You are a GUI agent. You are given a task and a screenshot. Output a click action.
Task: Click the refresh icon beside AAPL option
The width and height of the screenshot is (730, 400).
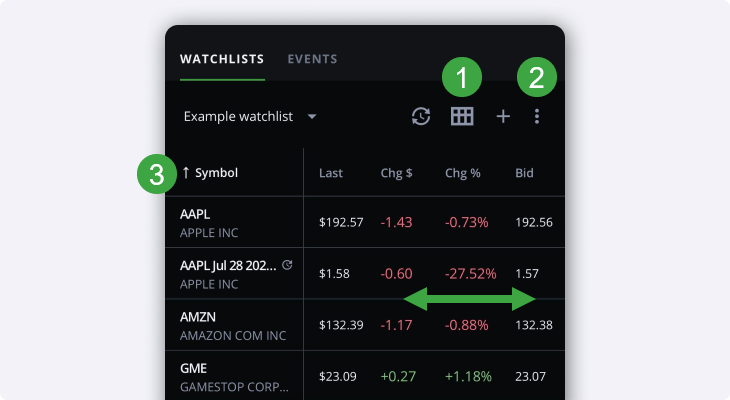(x=288, y=265)
